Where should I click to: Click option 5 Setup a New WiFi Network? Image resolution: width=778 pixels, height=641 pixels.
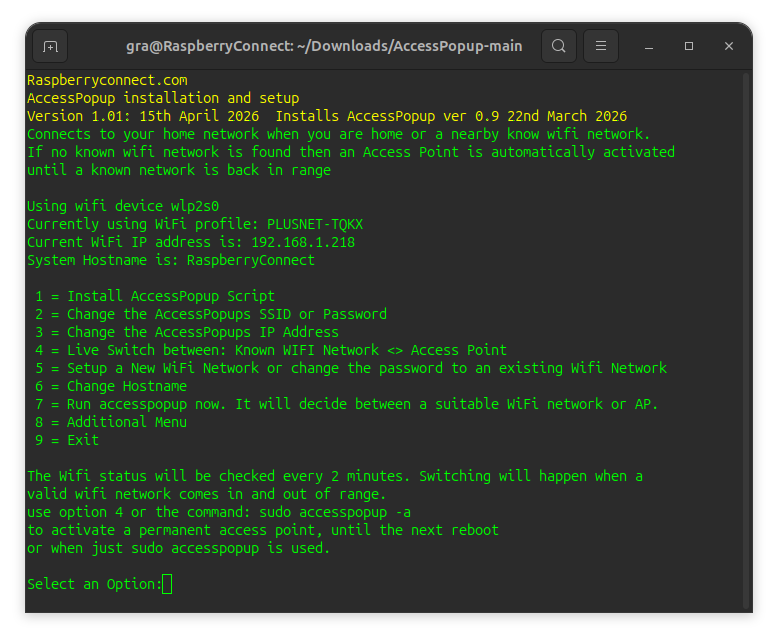[x=351, y=368]
